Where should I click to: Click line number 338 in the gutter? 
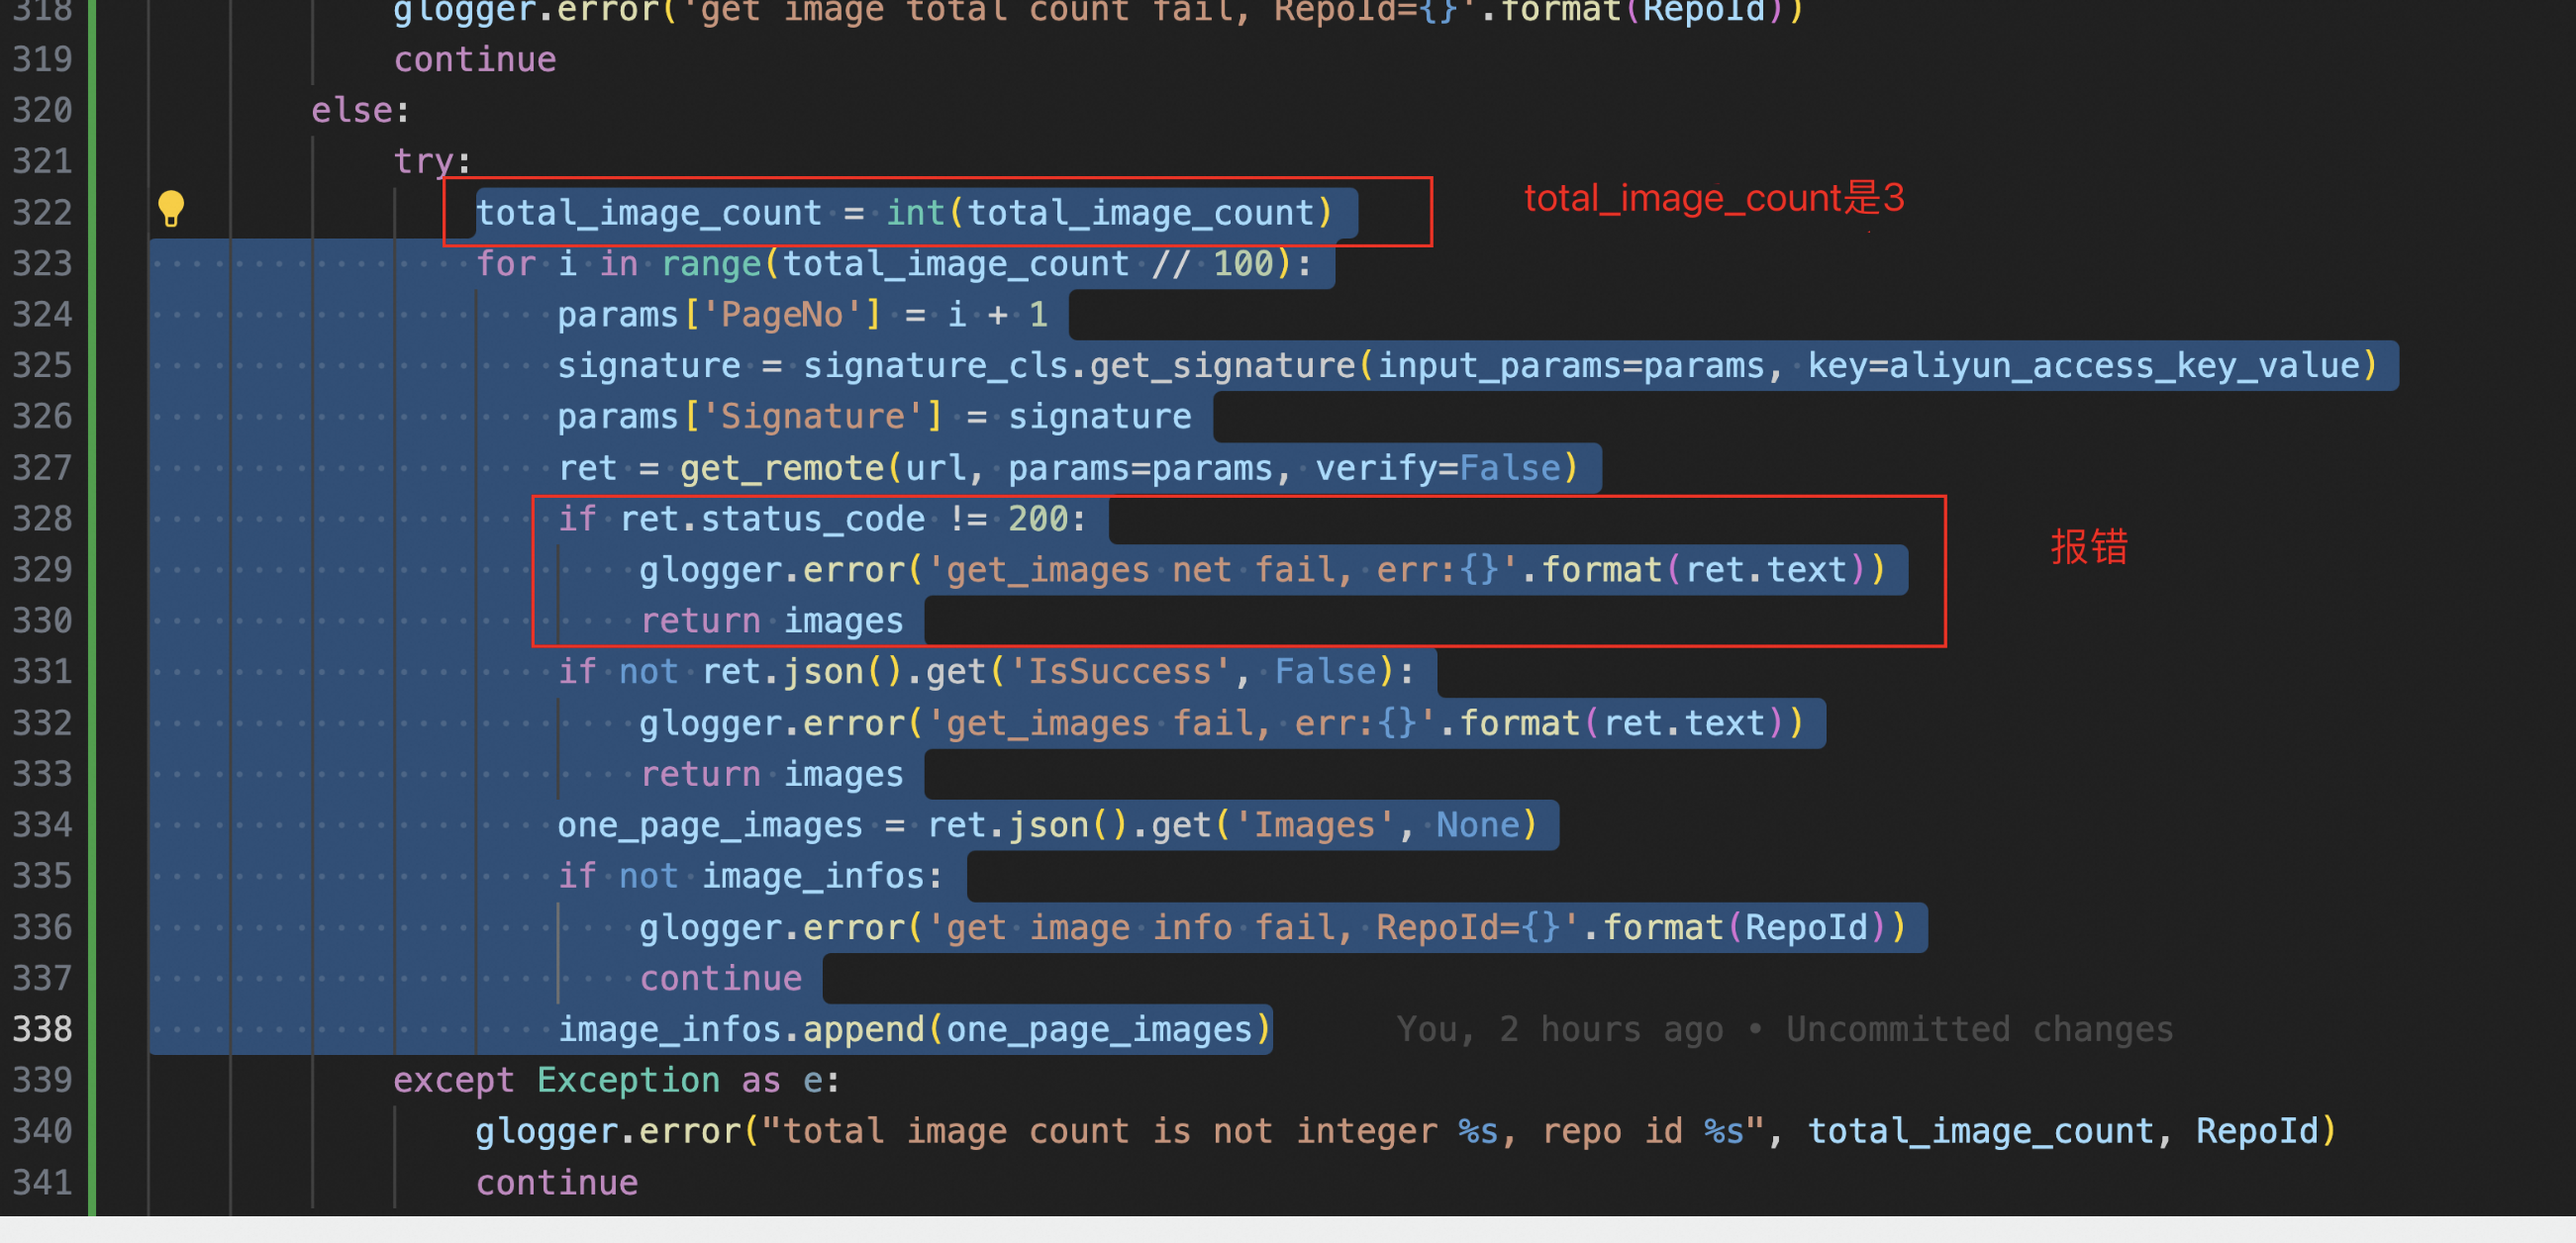(42, 1029)
